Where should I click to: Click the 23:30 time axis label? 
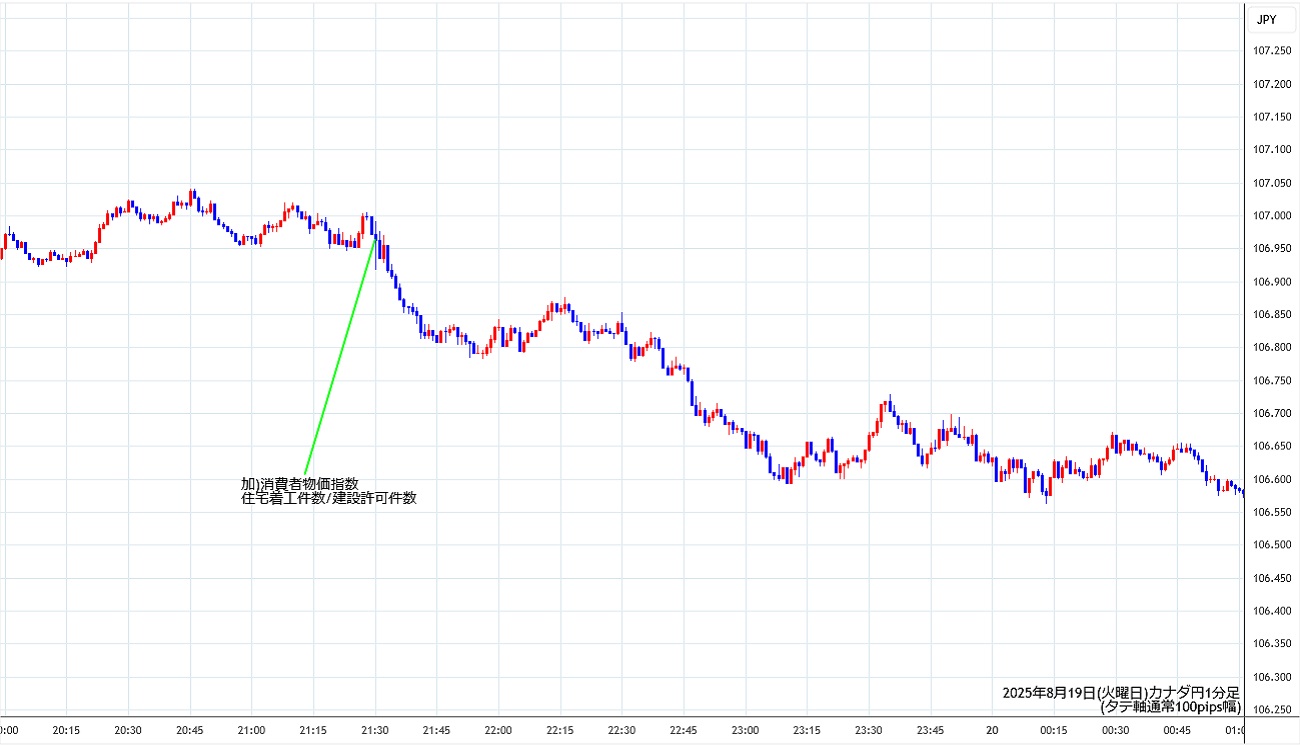coord(869,731)
